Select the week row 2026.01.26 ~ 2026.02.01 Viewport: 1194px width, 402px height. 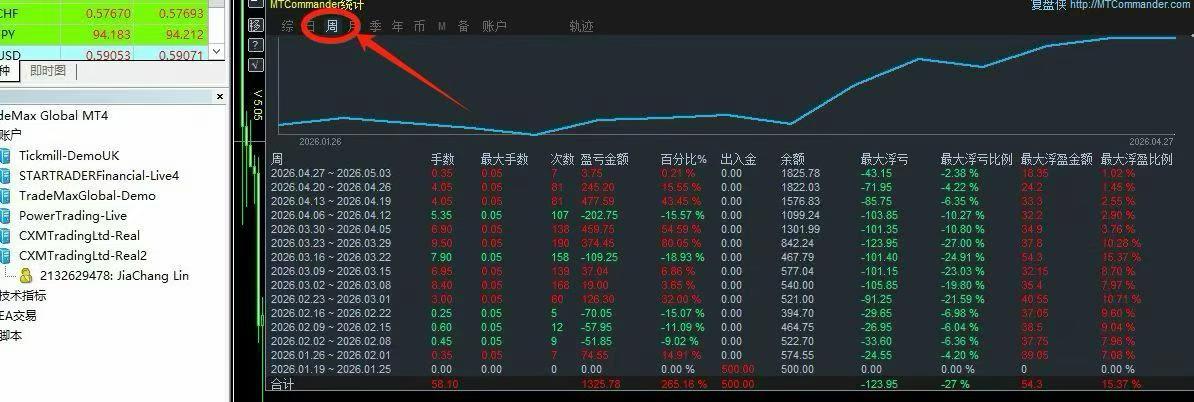(x=721, y=355)
